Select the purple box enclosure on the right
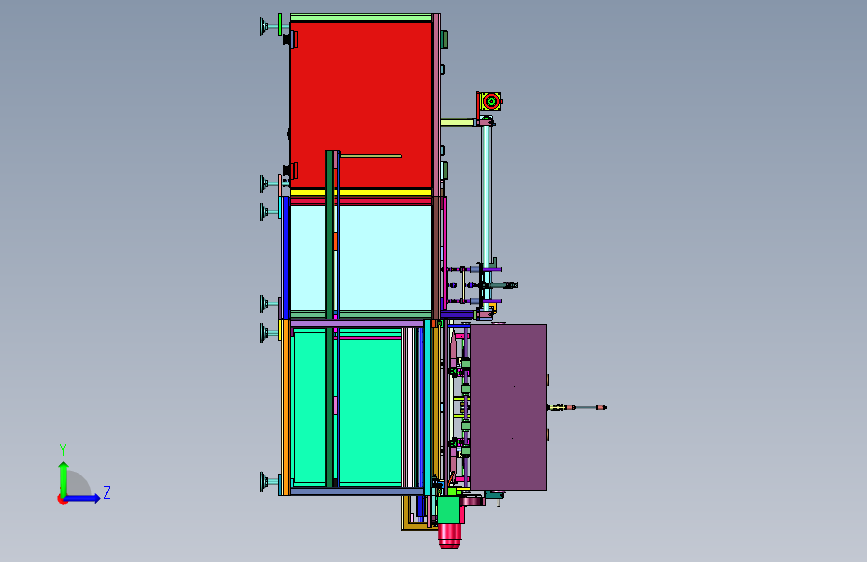This screenshot has width=867, height=562. [508, 407]
